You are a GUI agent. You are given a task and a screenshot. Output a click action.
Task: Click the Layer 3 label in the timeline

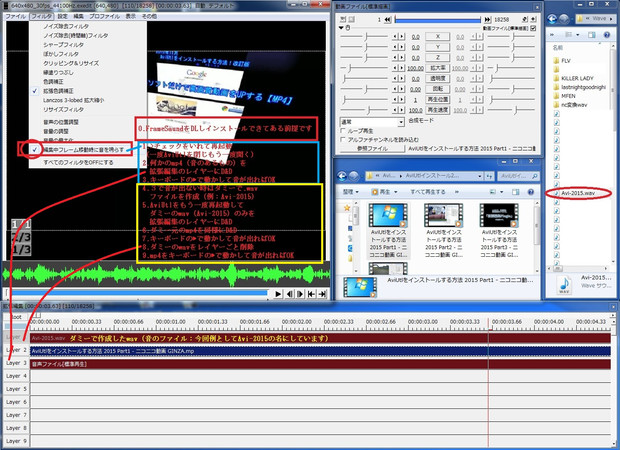point(14,362)
